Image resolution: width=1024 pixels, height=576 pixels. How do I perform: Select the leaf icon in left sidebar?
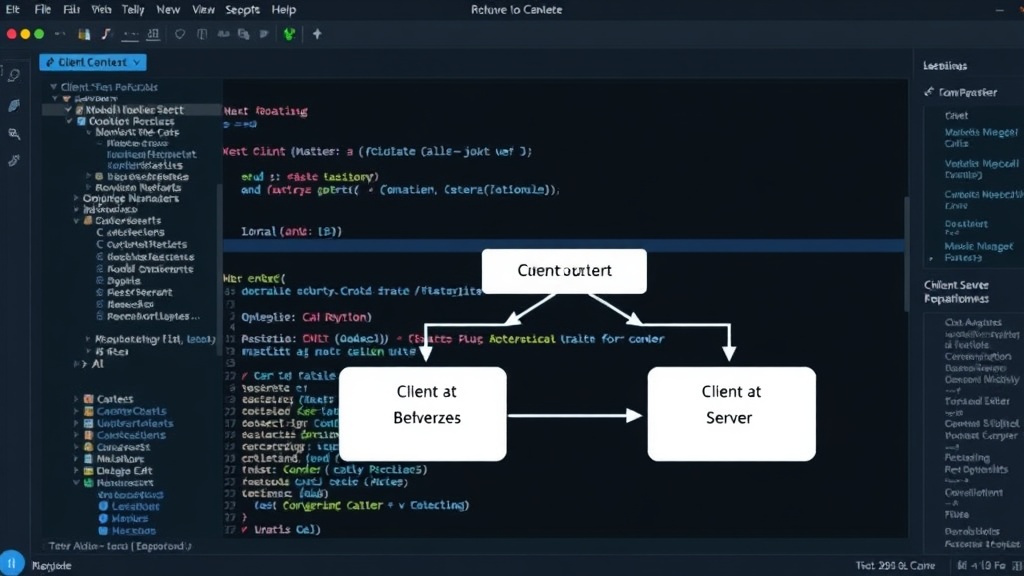click(14, 105)
